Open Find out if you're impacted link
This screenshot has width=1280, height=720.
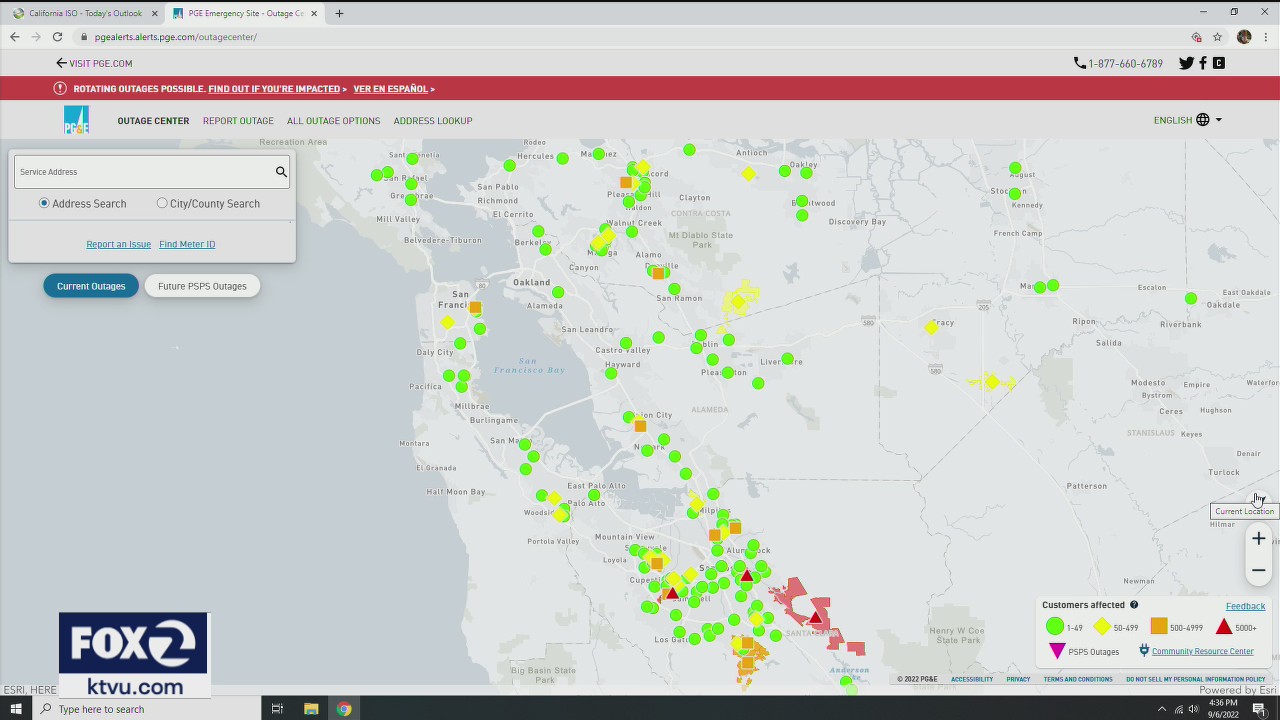pyautogui.click(x=274, y=89)
